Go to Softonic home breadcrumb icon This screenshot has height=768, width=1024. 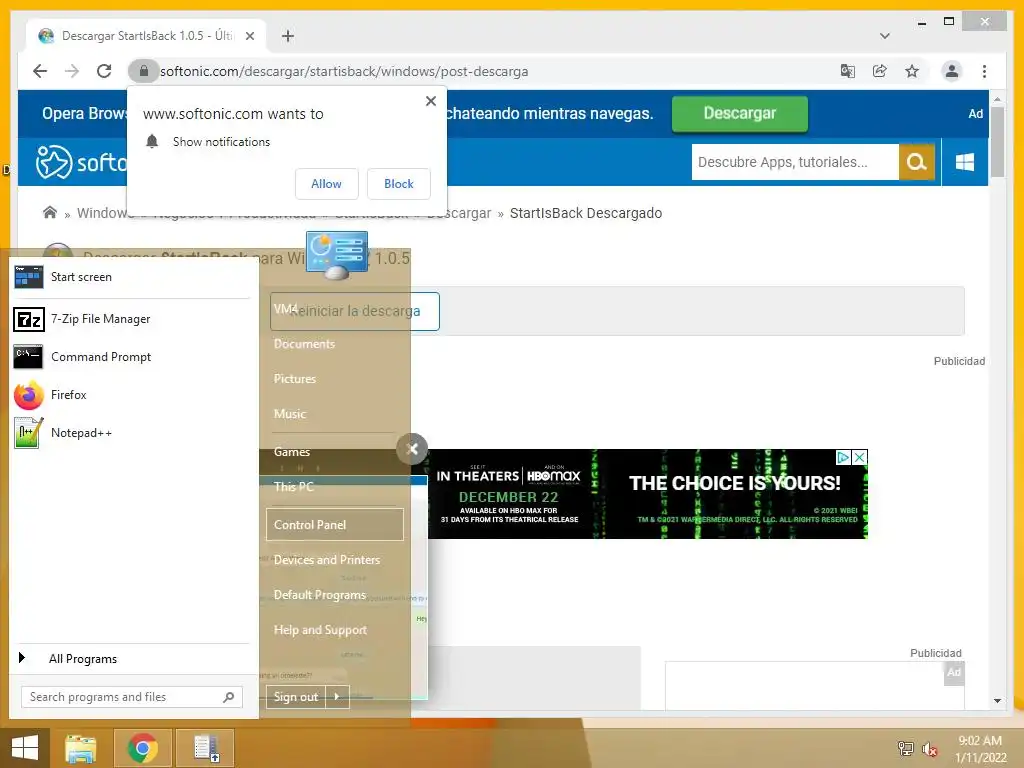point(50,212)
